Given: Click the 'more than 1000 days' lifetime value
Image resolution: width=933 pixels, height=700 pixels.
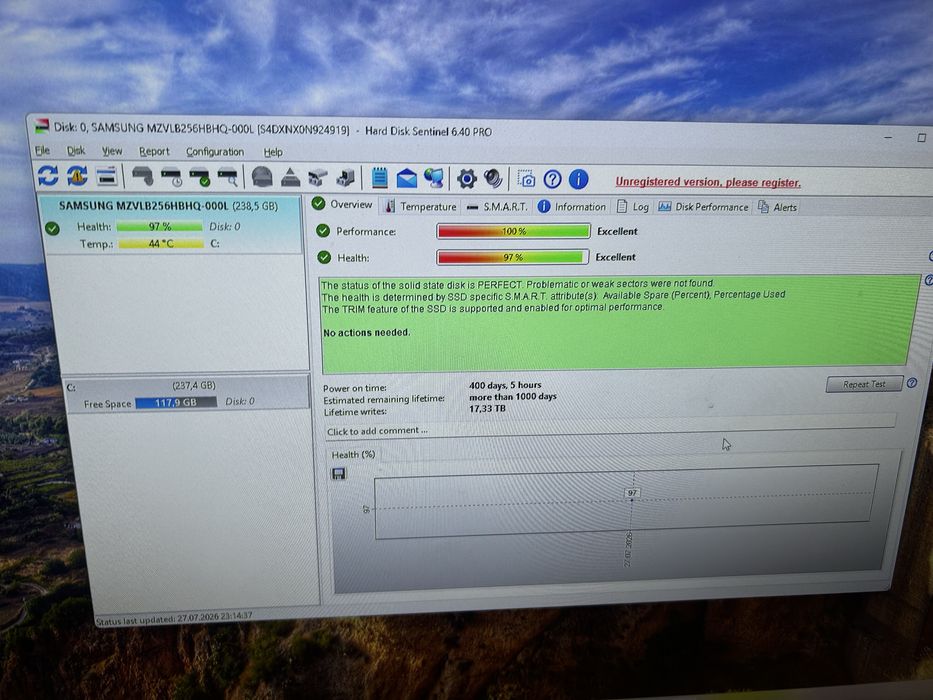Looking at the screenshot, I should coord(513,396).
